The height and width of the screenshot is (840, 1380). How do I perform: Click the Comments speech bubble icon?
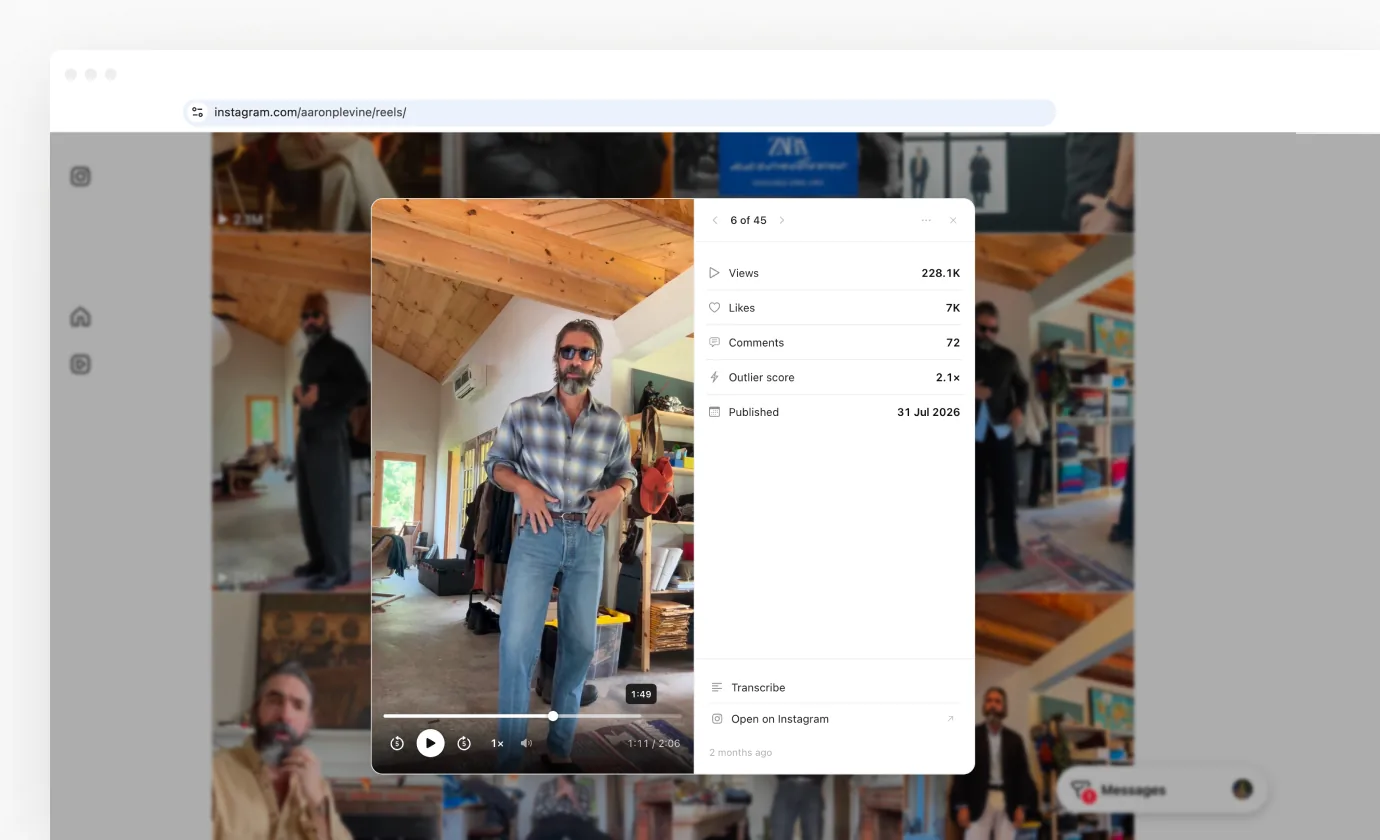pyautogui.click(x=714, y=342)
